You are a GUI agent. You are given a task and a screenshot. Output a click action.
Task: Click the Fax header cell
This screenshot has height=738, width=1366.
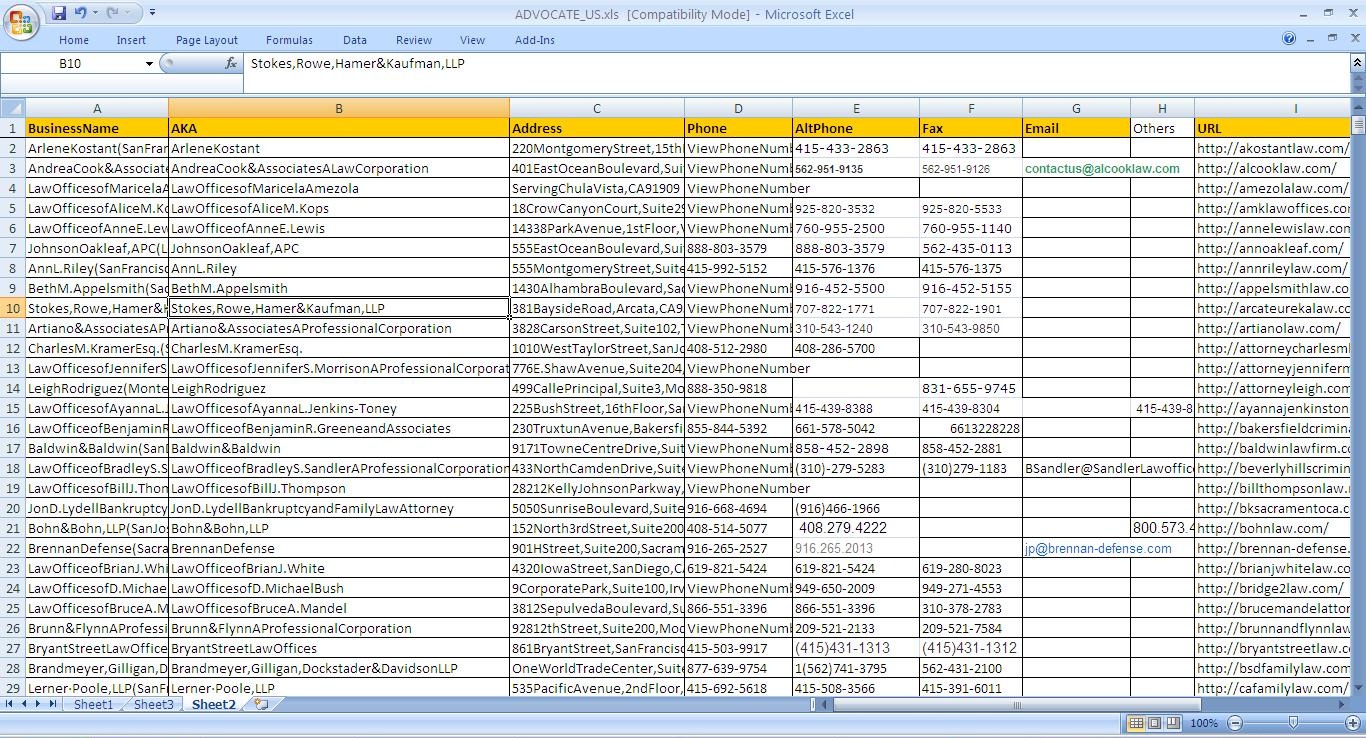971,128
